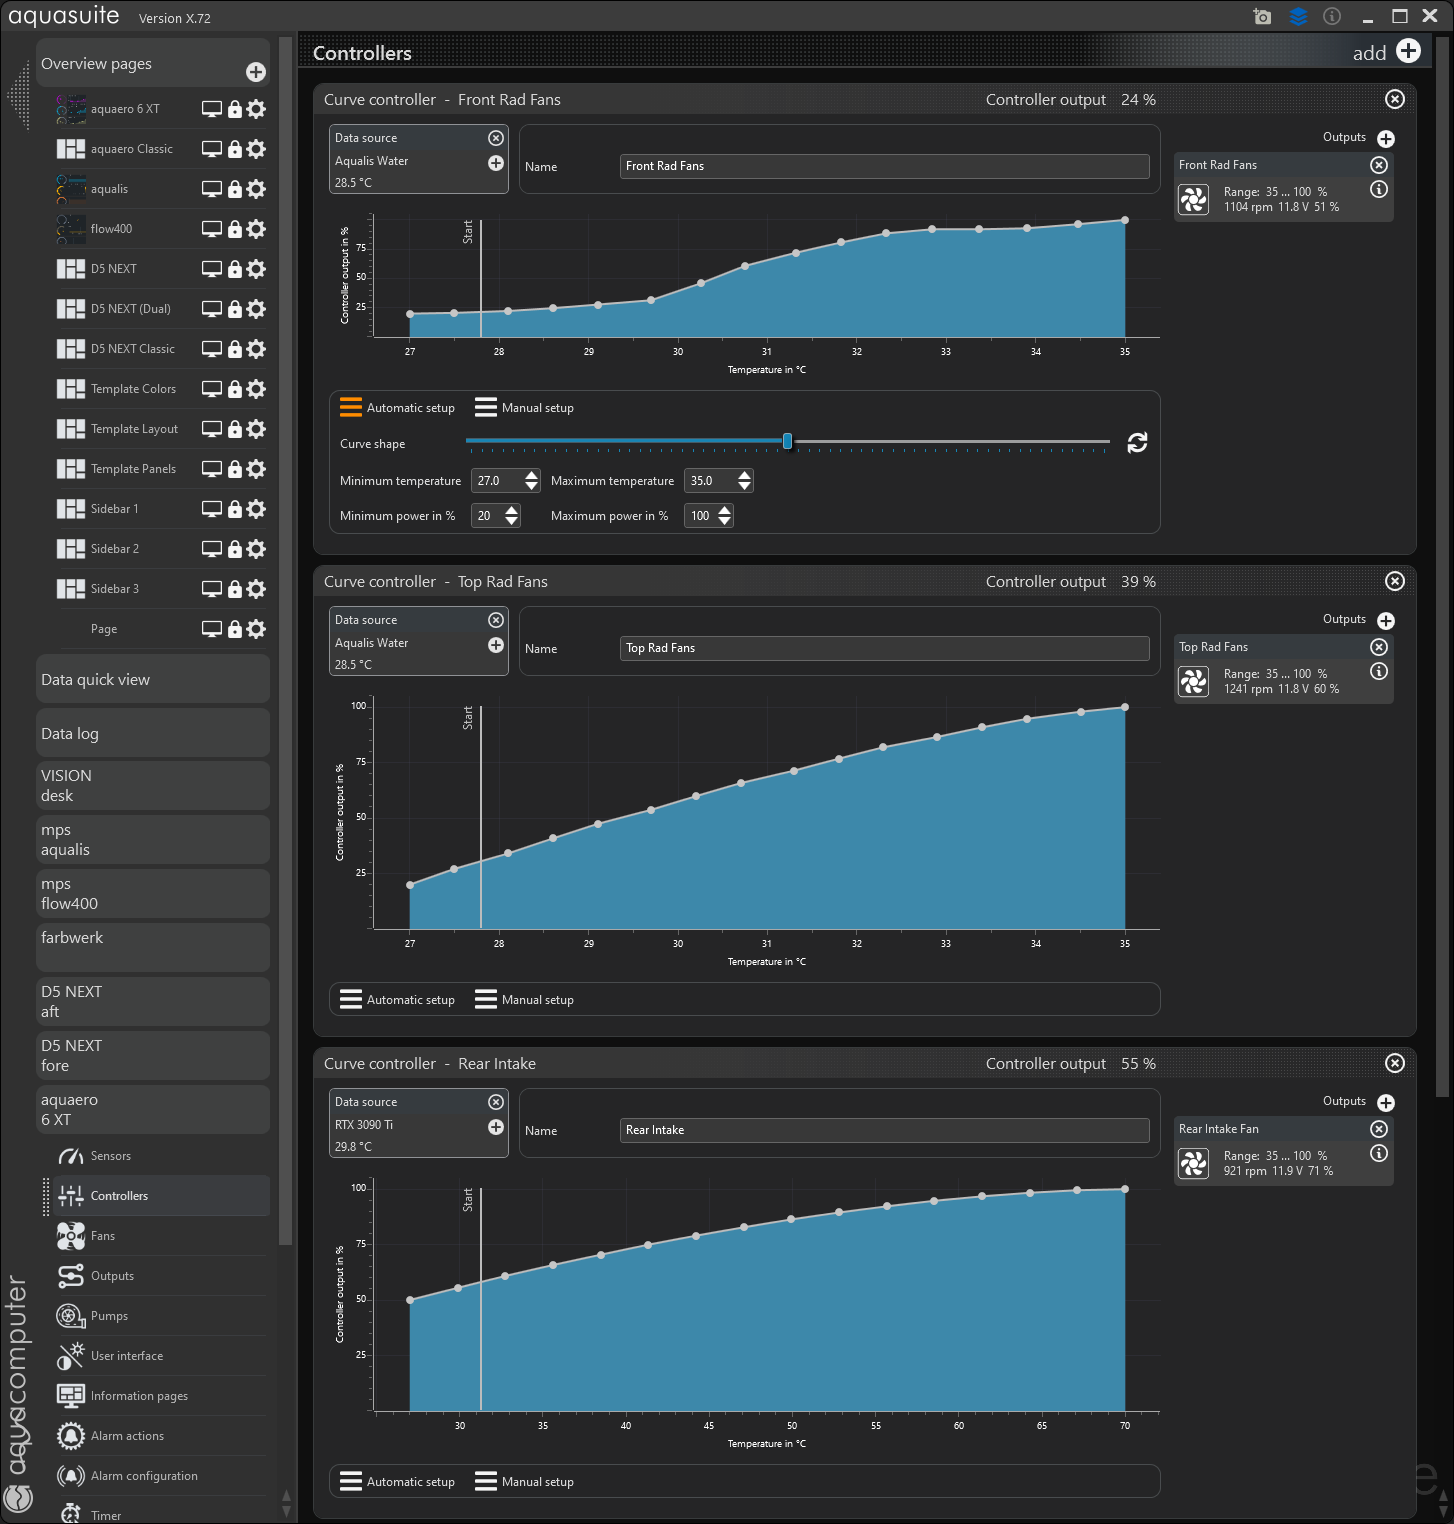Viewport: 1454px width, 1524px height.
Task: Select Pumps in the aquaero sidebar menu
Action: click(109, 1316)
